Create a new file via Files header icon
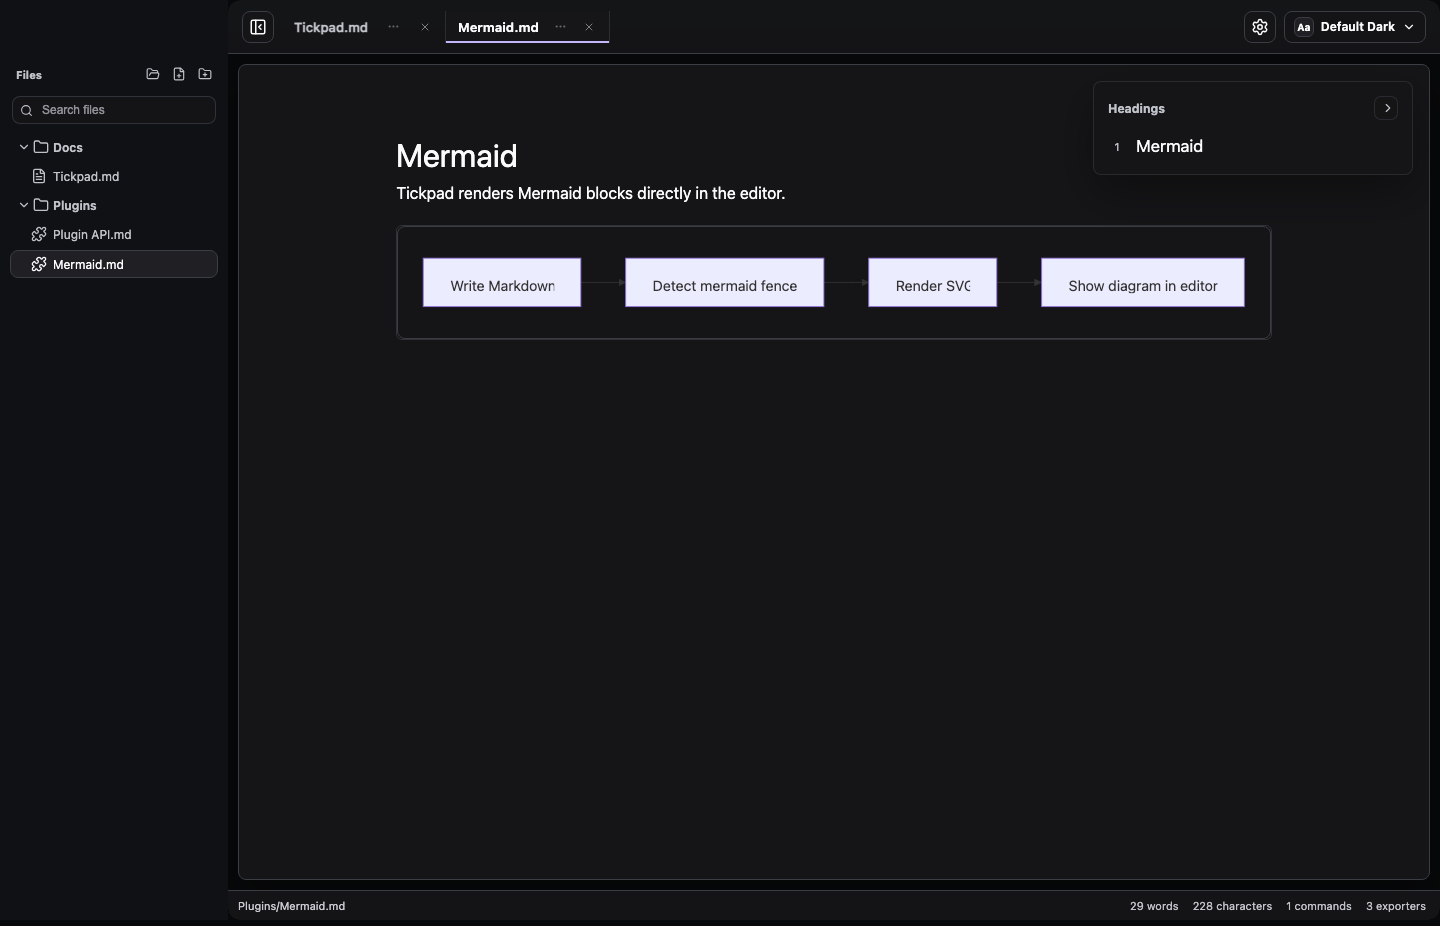 (x=179, y=74)
